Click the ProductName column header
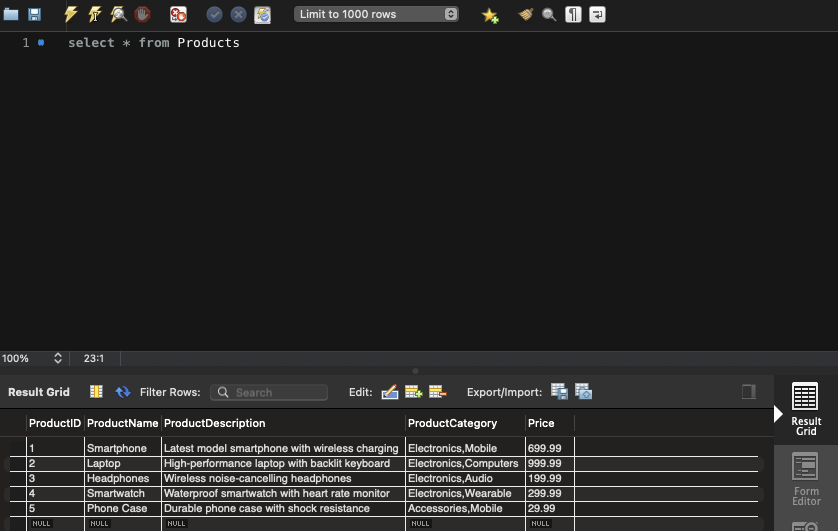Screen dimensions: 838x531 (122, 423)
